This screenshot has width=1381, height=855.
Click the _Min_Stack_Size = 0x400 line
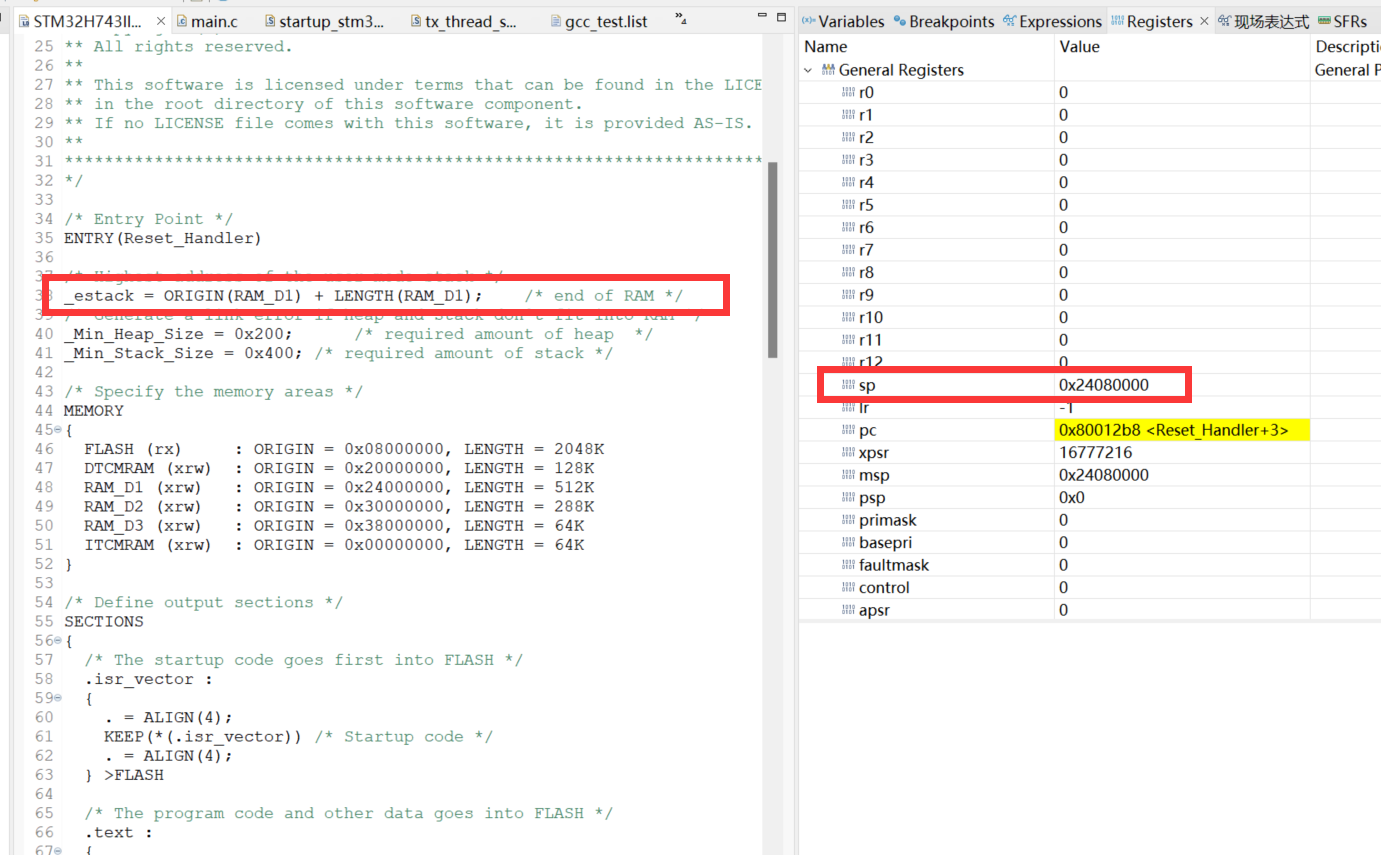338,353
